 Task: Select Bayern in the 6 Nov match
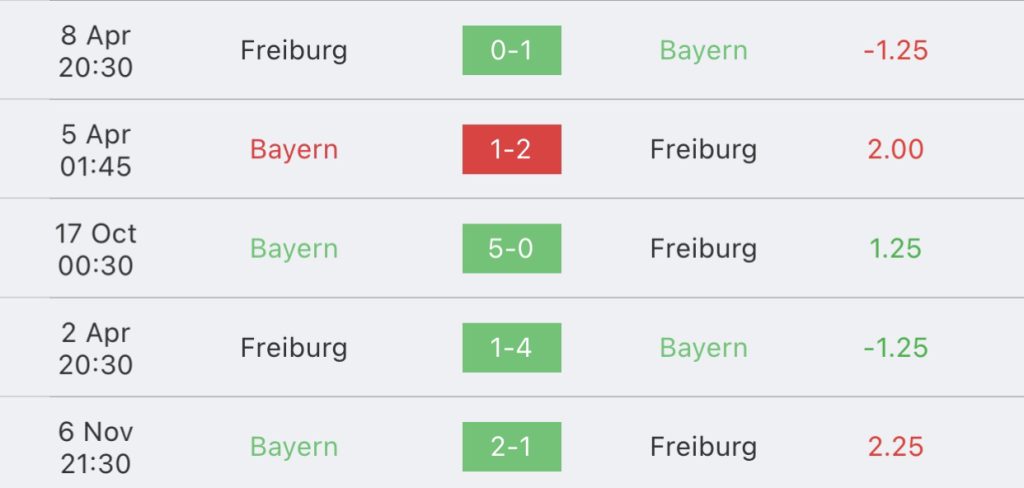click(x=294, y=447)
